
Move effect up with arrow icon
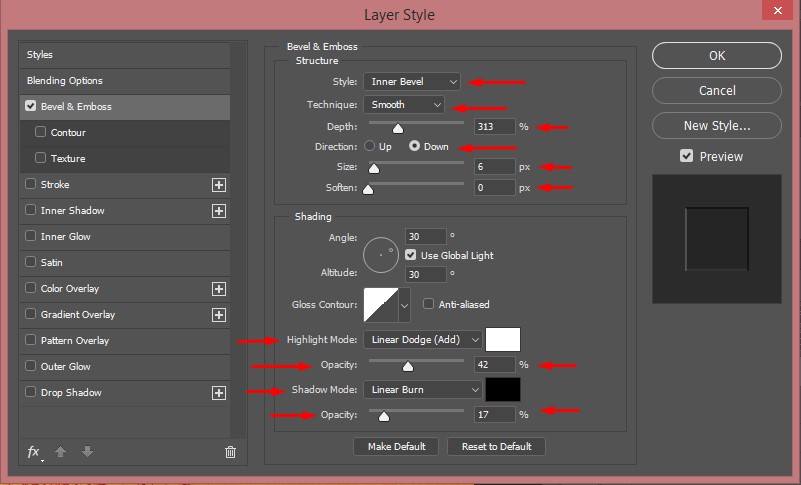(60, 452)
